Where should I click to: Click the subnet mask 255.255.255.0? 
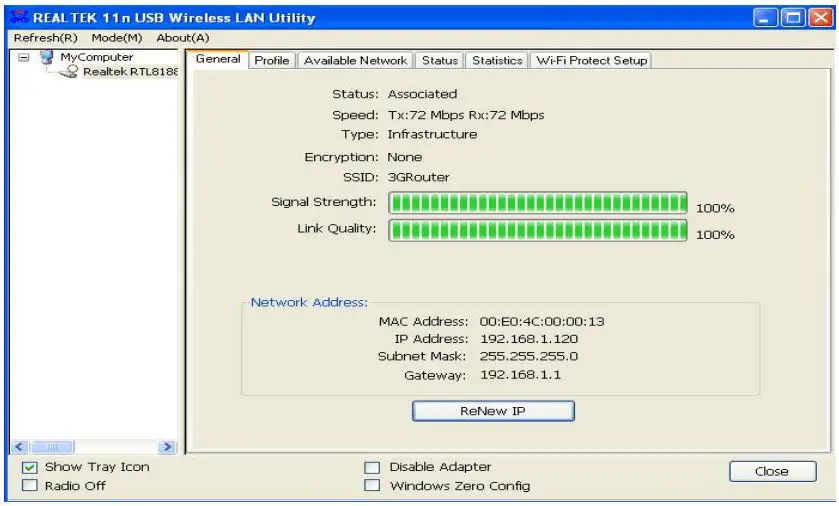(529, 356)
